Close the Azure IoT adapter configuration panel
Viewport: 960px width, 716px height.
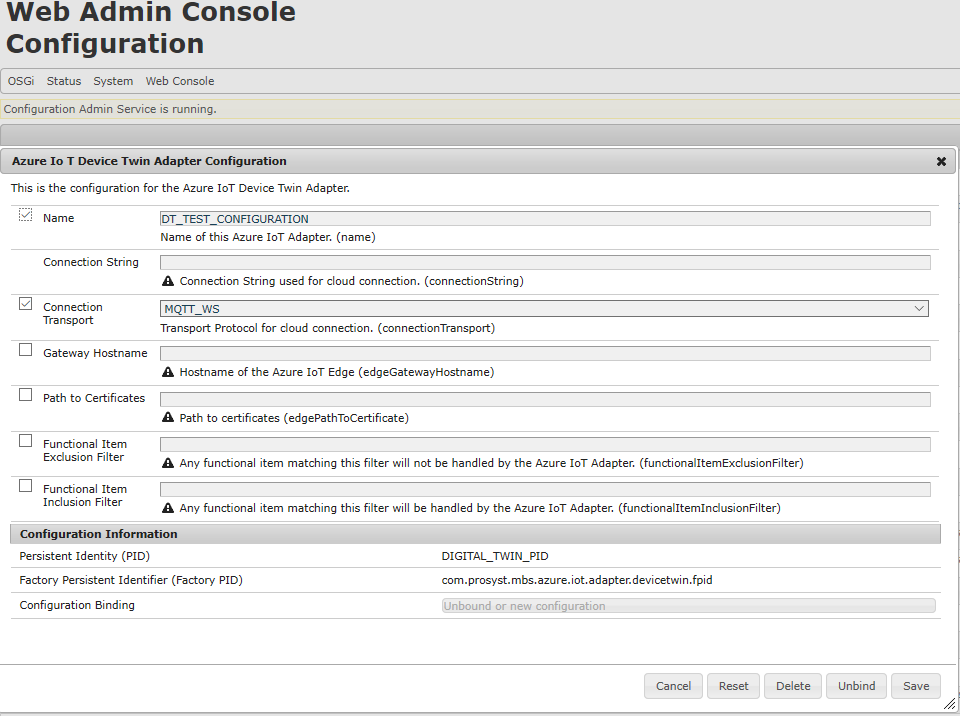click(x=941, y=160)
